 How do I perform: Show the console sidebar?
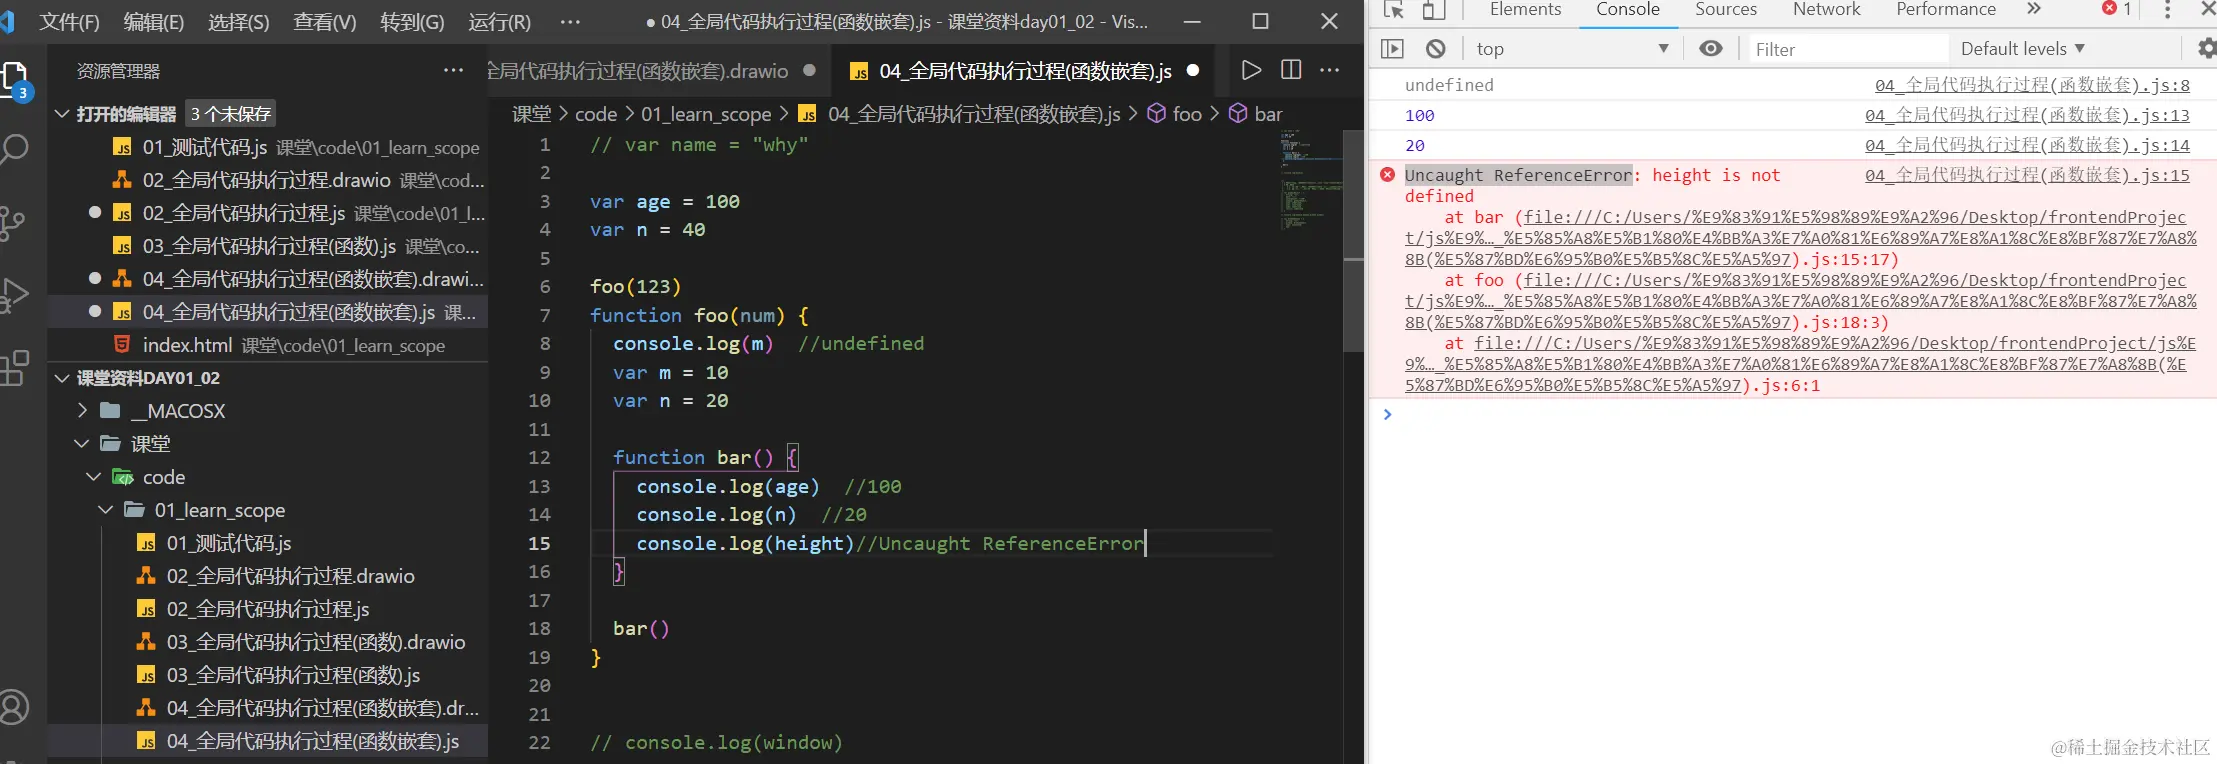click(x=1392, y=48)
